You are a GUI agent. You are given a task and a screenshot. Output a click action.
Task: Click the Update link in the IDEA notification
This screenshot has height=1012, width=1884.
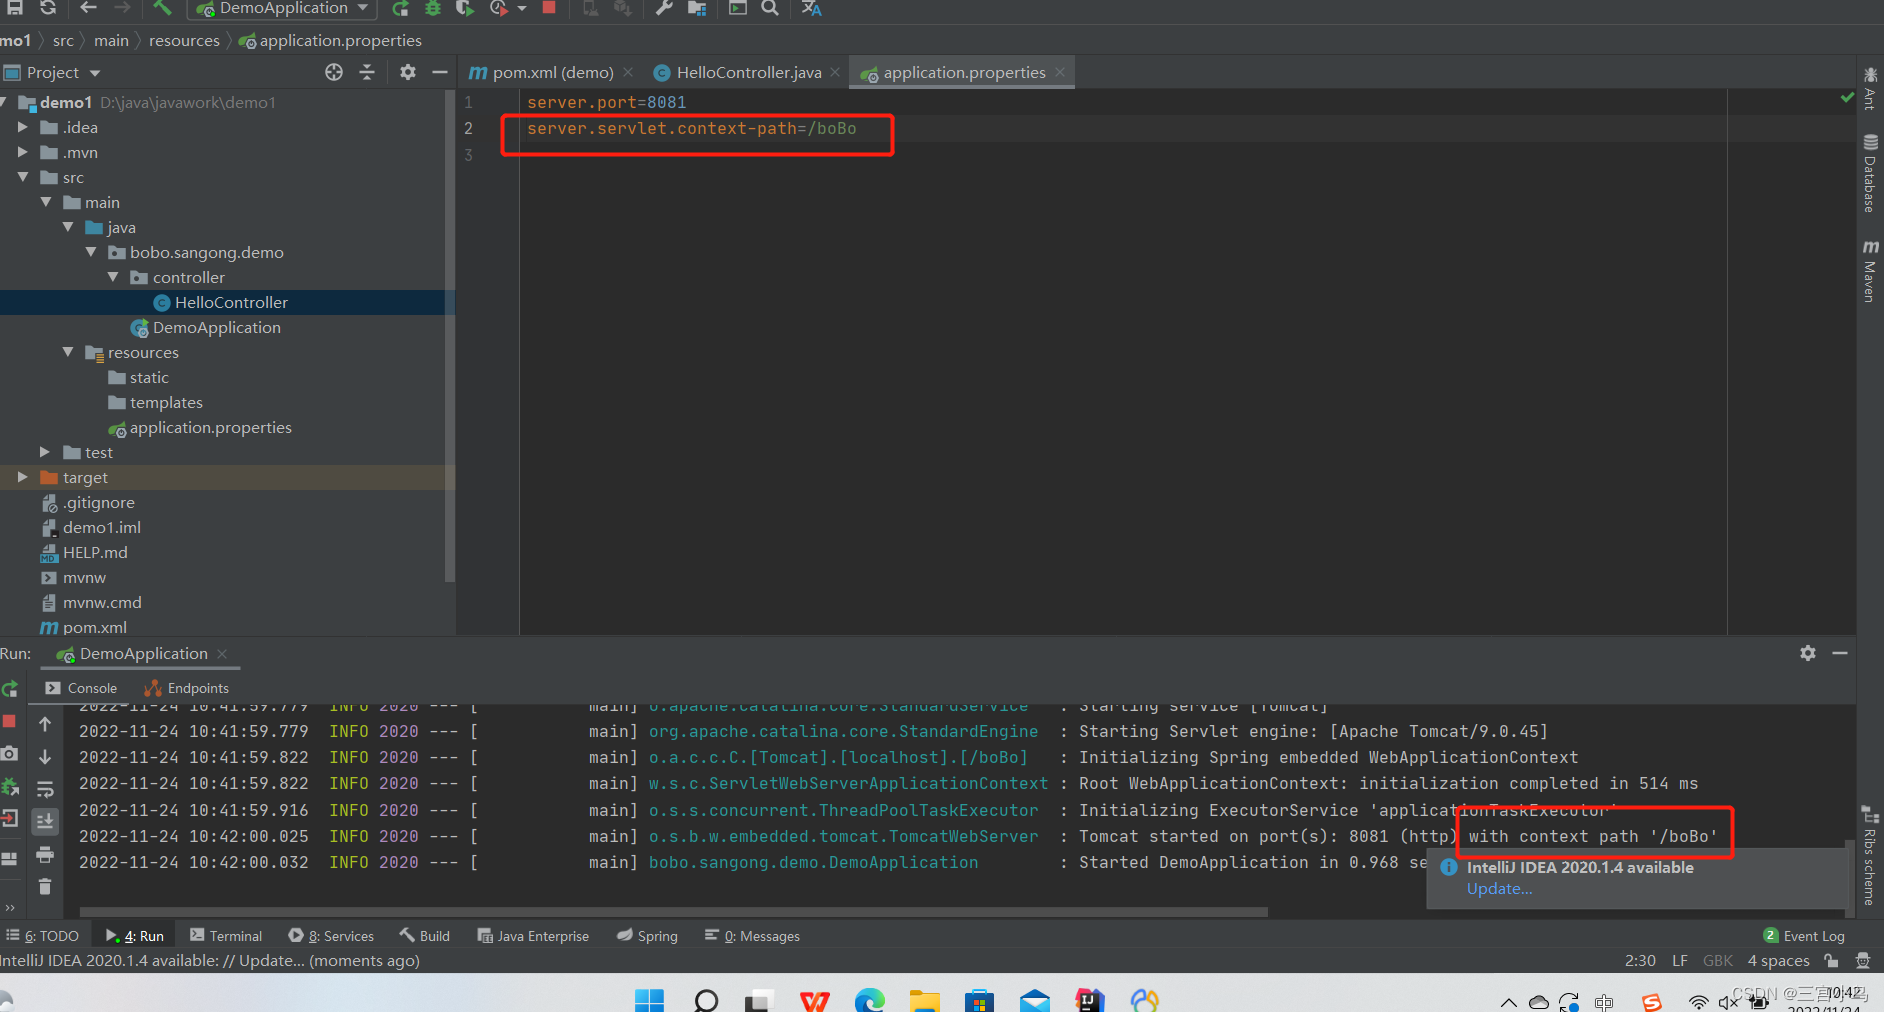pos(1498,888)
